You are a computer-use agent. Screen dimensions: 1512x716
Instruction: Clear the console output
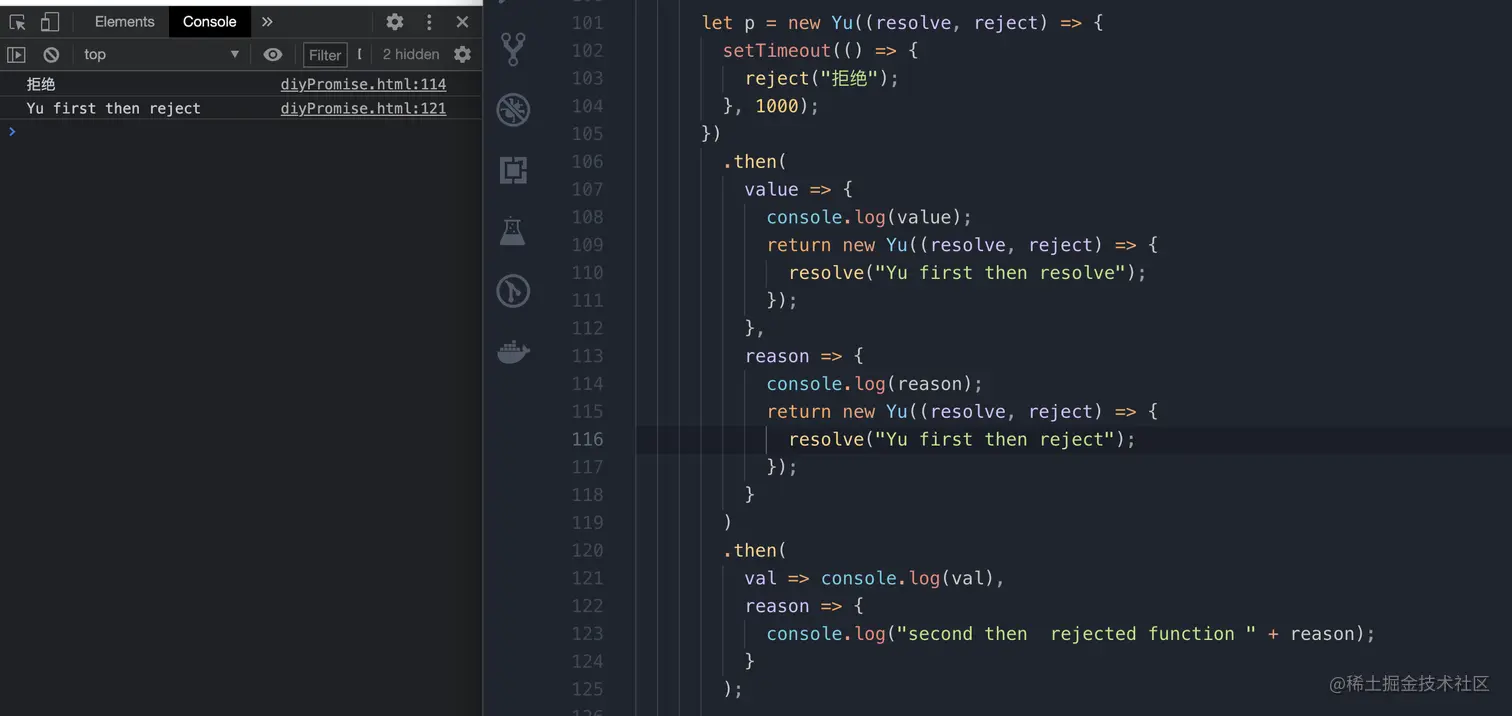coord(51,54)
